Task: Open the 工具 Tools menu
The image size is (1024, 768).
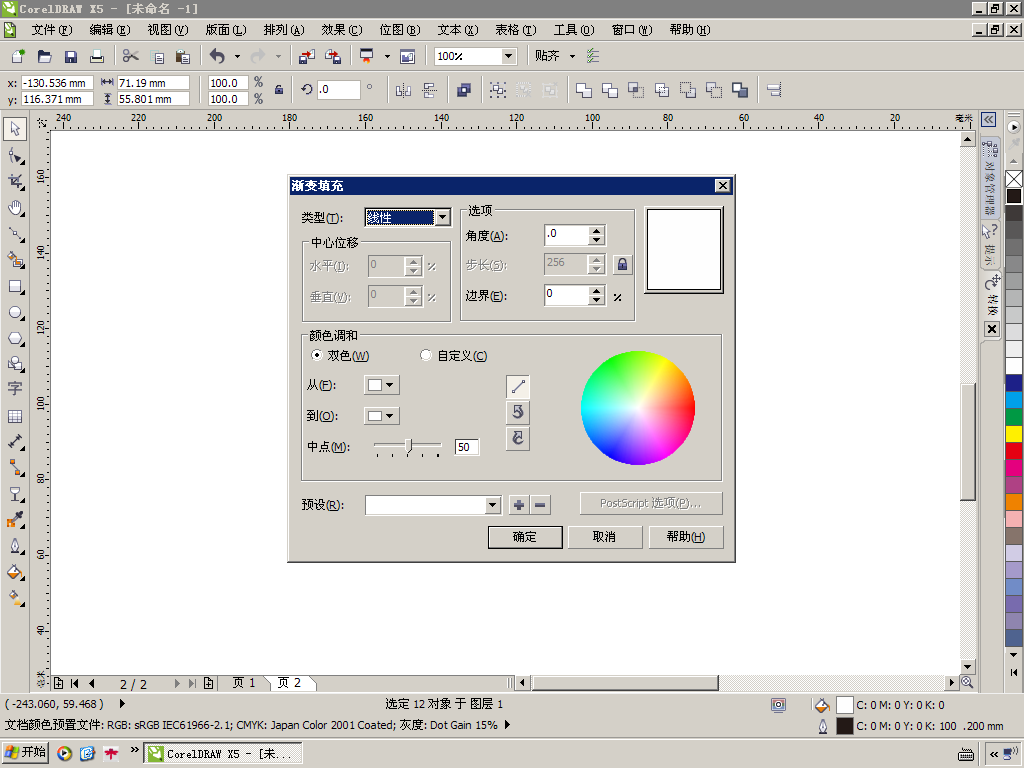Action: pyautogui.click(x=573, y=30)
